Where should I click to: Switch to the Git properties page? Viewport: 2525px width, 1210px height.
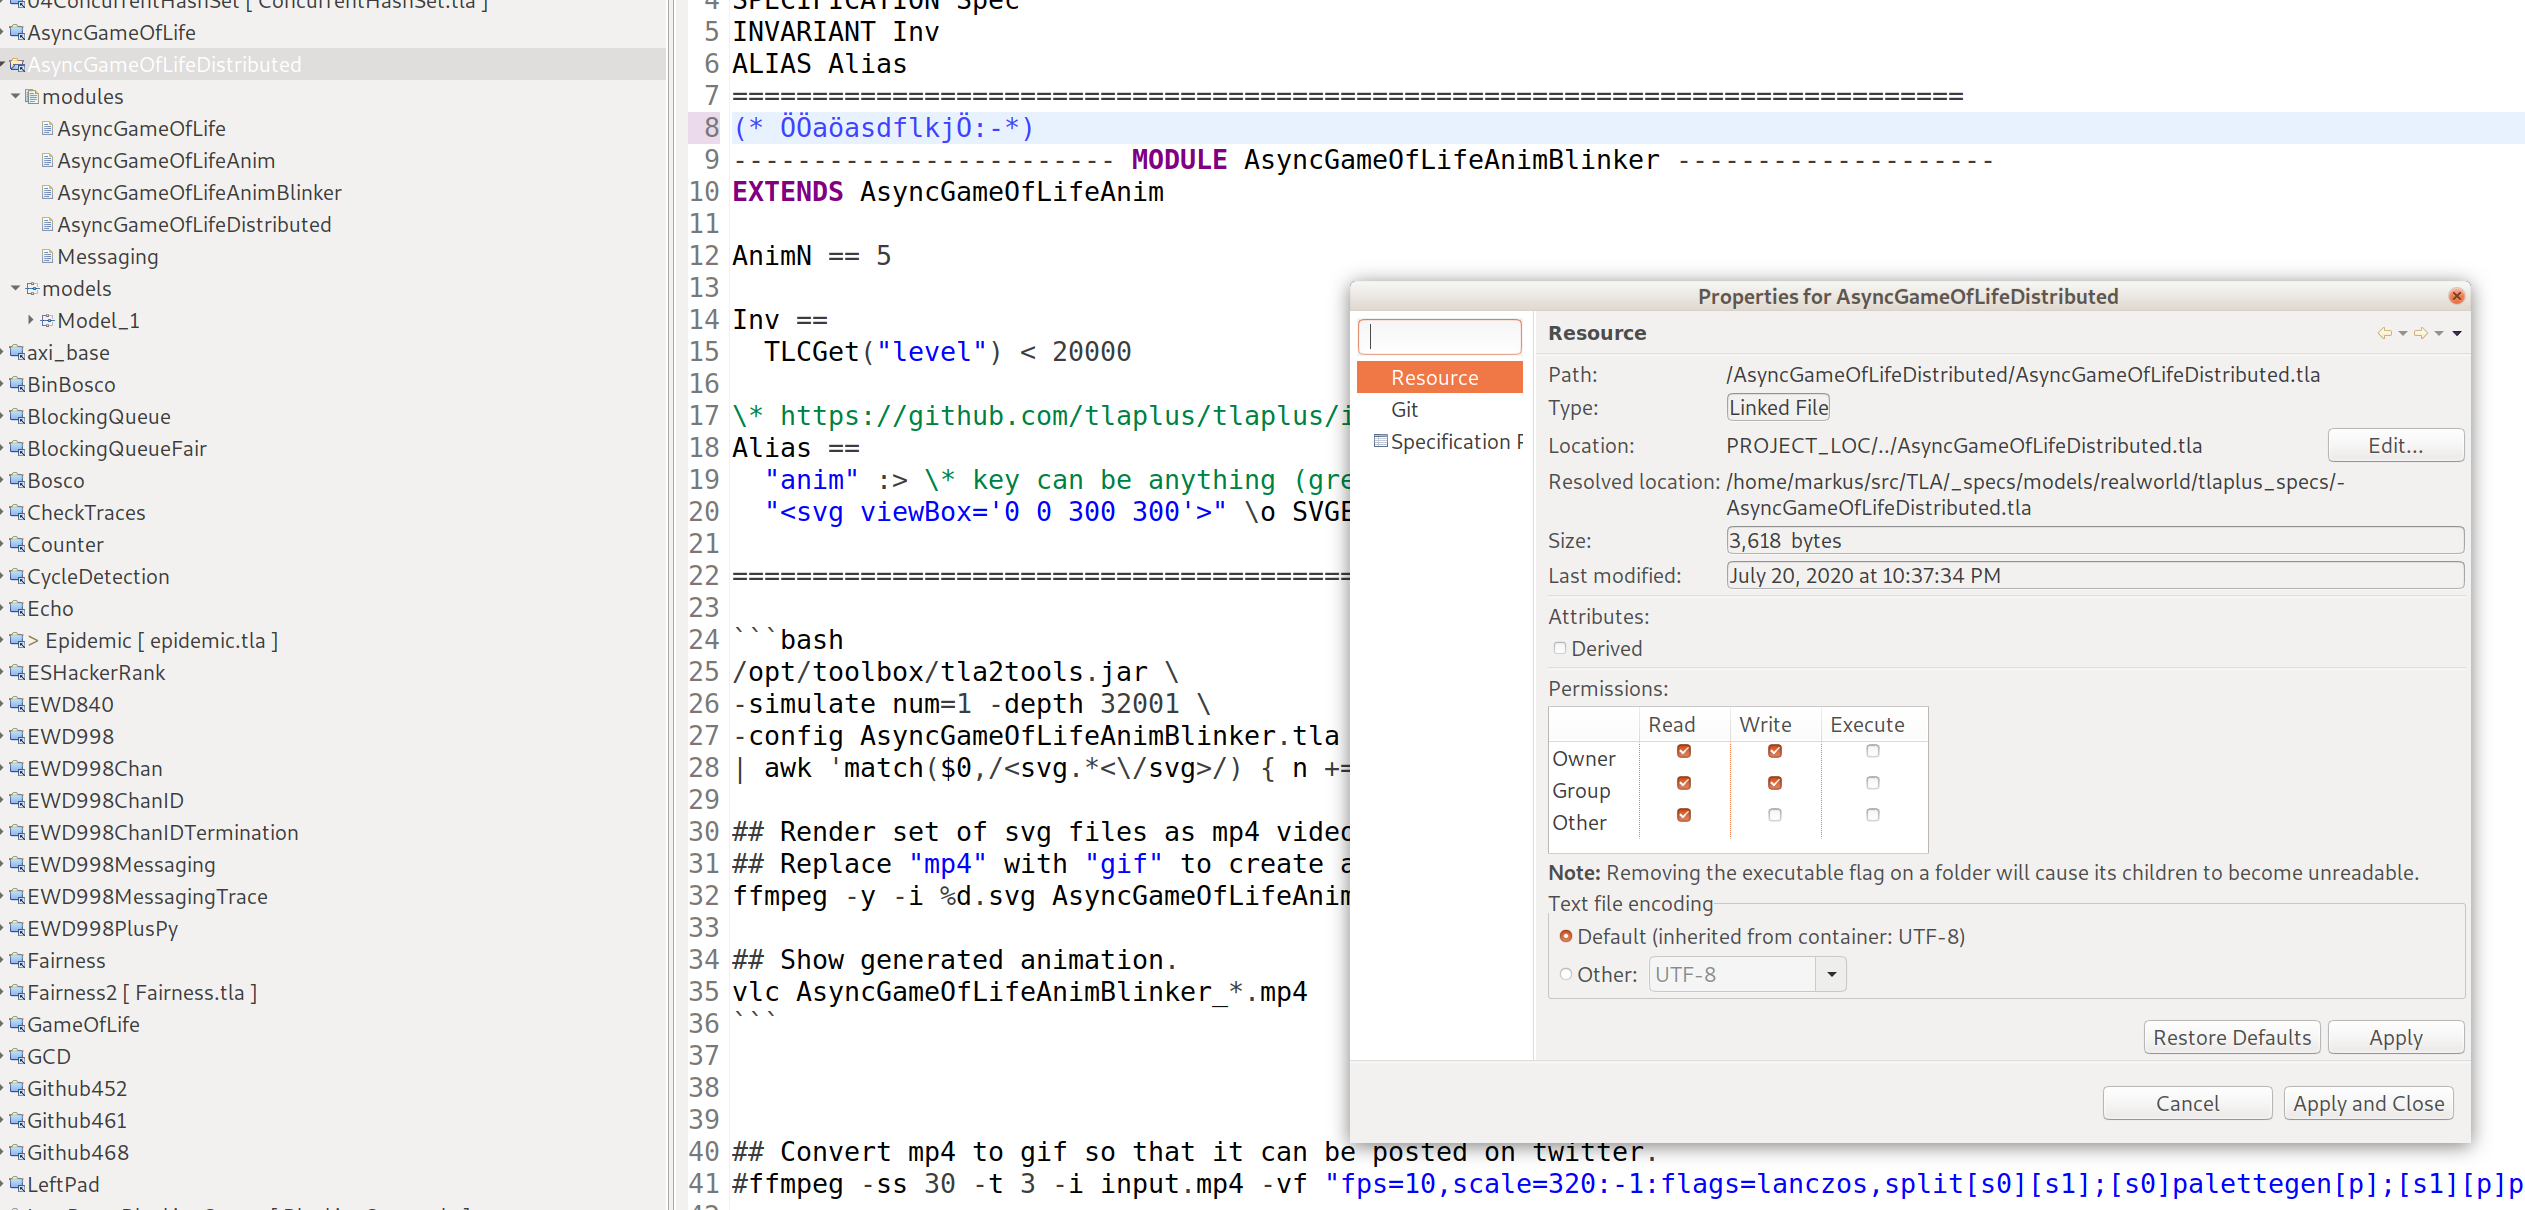1405,409
